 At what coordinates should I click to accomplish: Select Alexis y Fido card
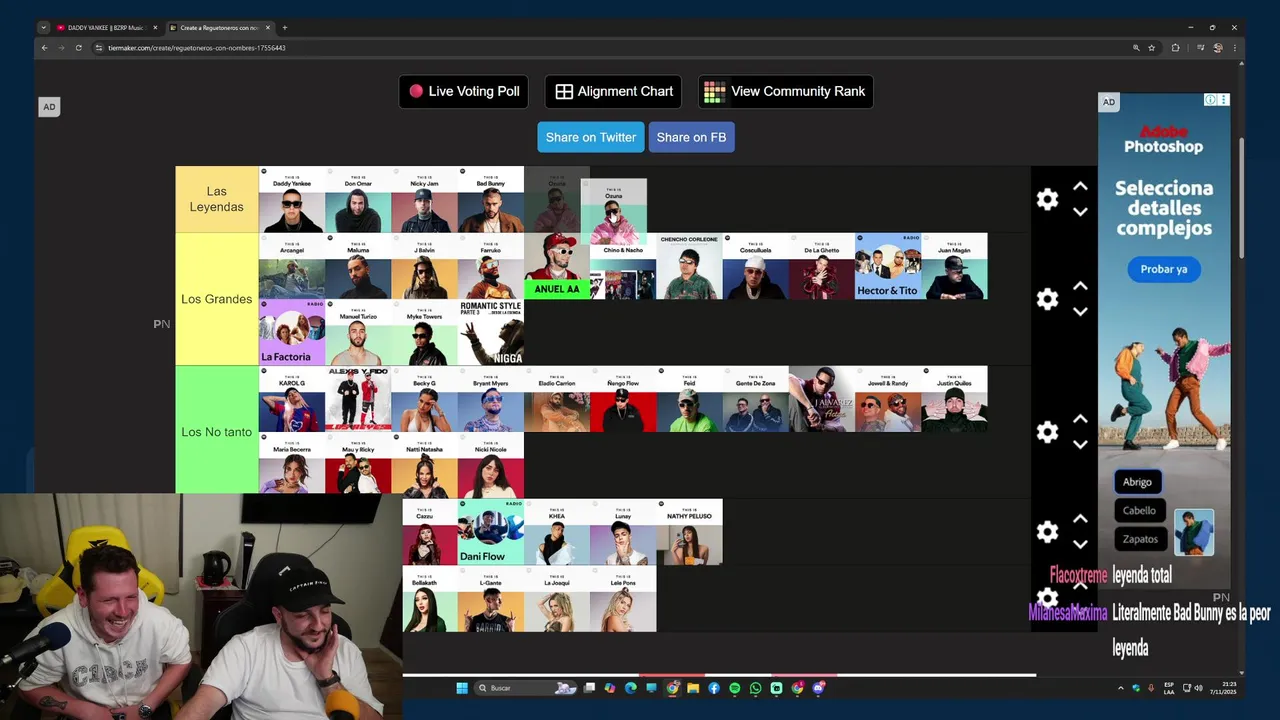pyautogui.click(x=358, y=399)
